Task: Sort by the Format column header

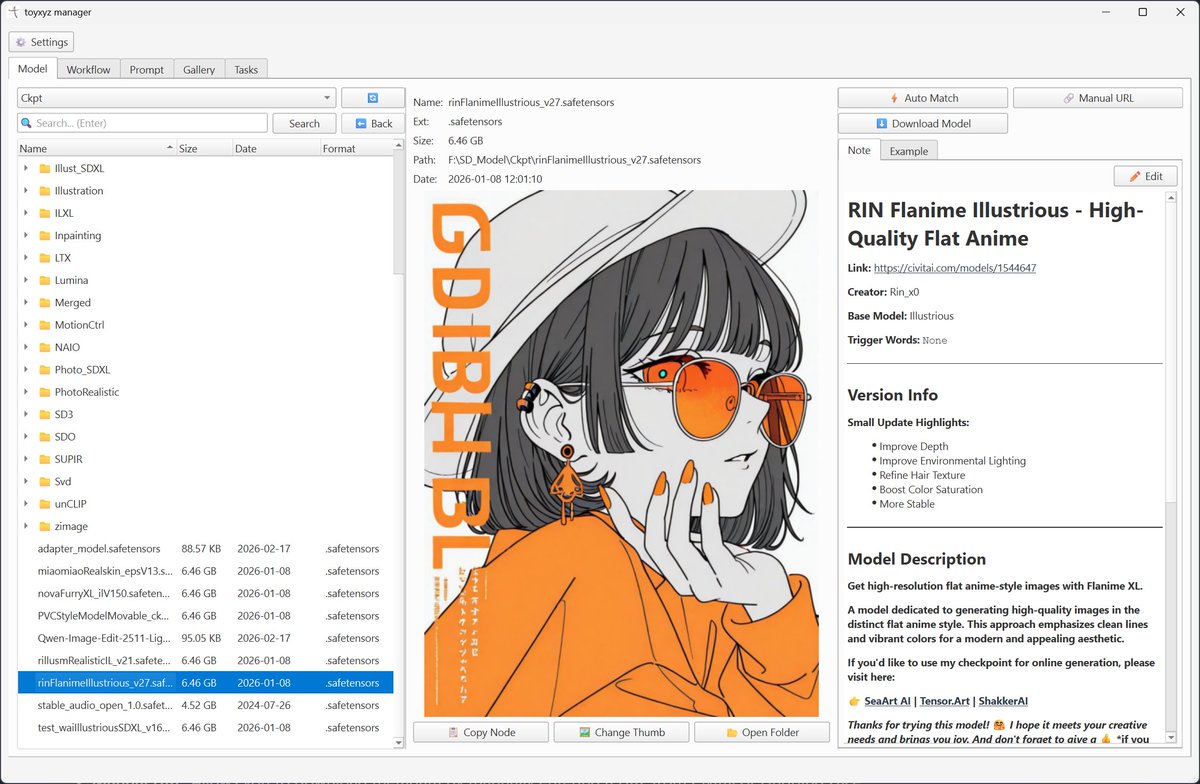Action: click(x=356, y=148)
